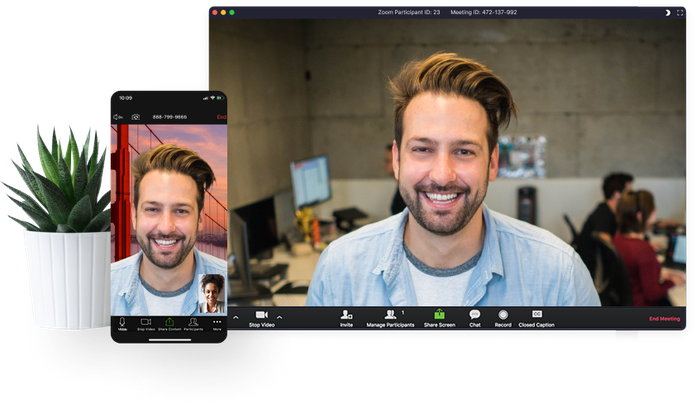Open the More menu on the phone
Image resolution: width=700 pixels, height=412 pixels.
coord(217,323)
